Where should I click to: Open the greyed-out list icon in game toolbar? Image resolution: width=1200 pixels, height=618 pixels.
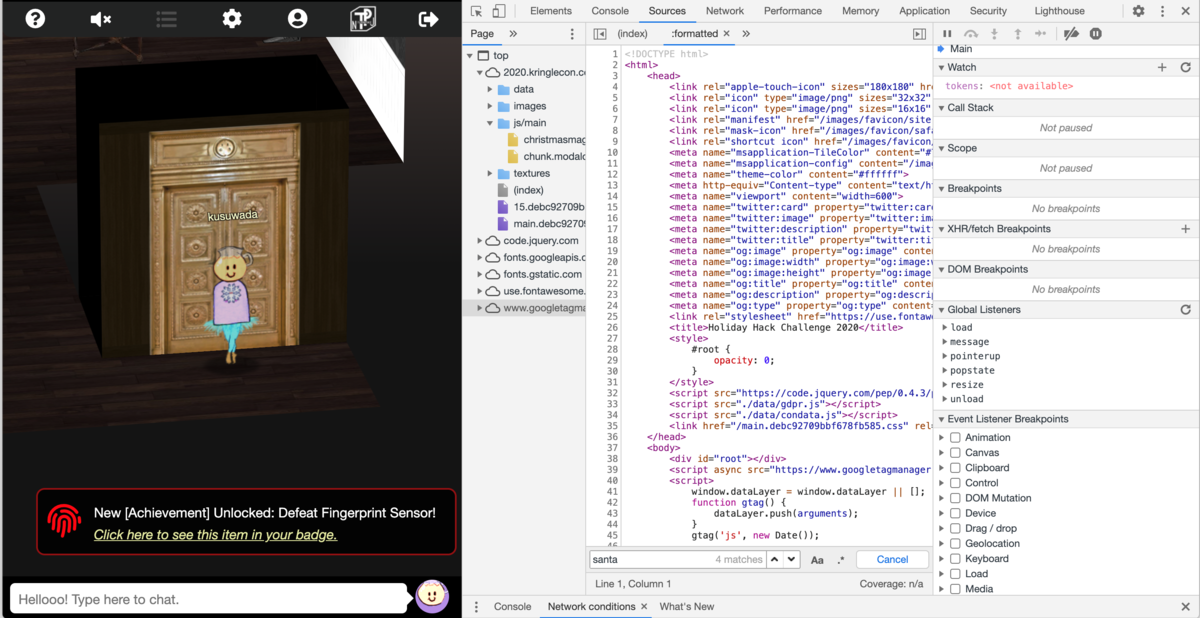[166, 19]
